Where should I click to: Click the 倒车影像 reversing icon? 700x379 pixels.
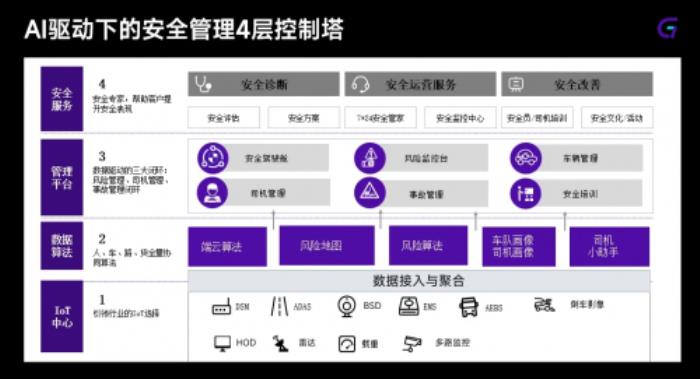[x=544, y=305]
